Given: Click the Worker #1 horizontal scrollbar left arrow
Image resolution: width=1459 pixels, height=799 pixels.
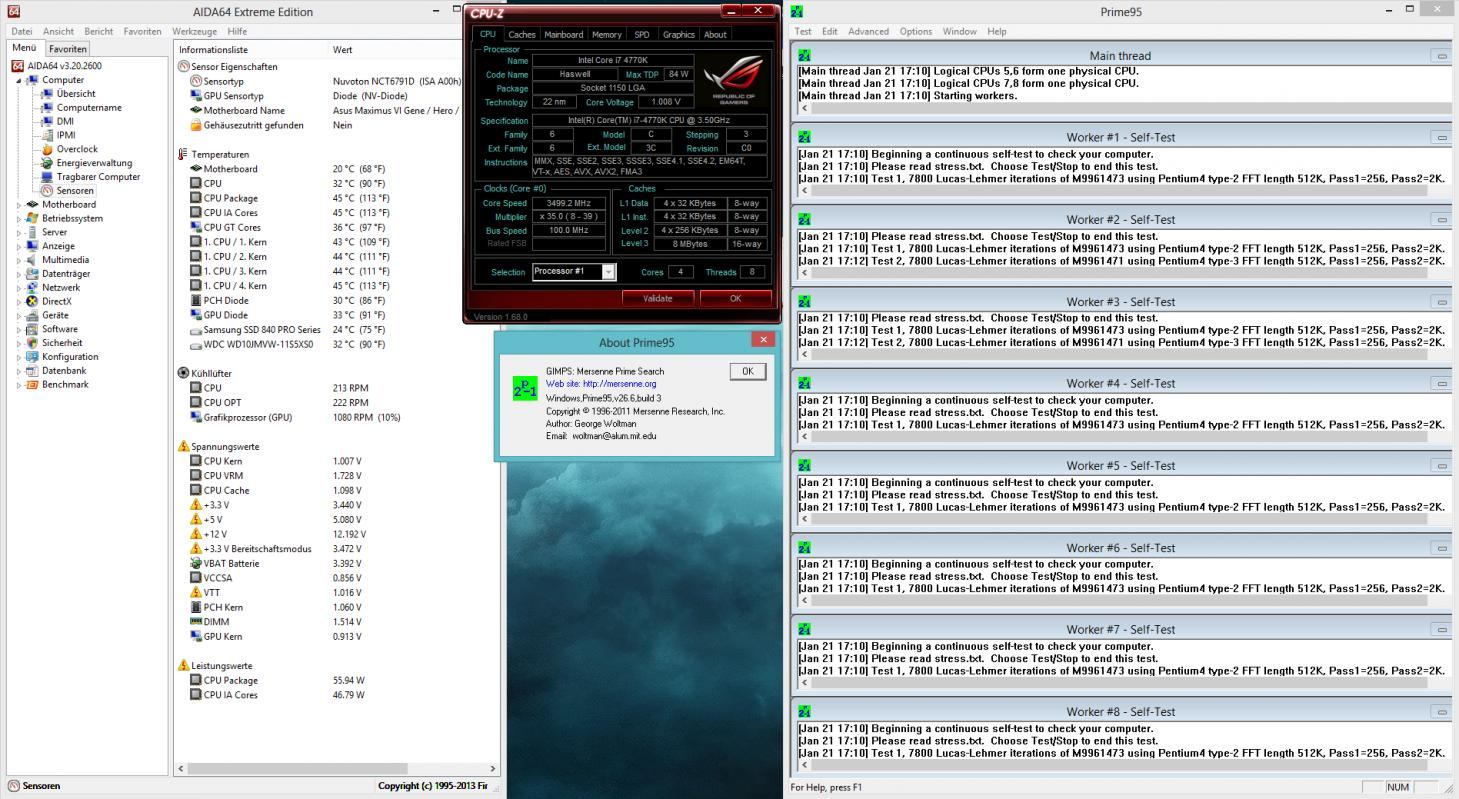Looking at the screenshot, I should 804,190.
